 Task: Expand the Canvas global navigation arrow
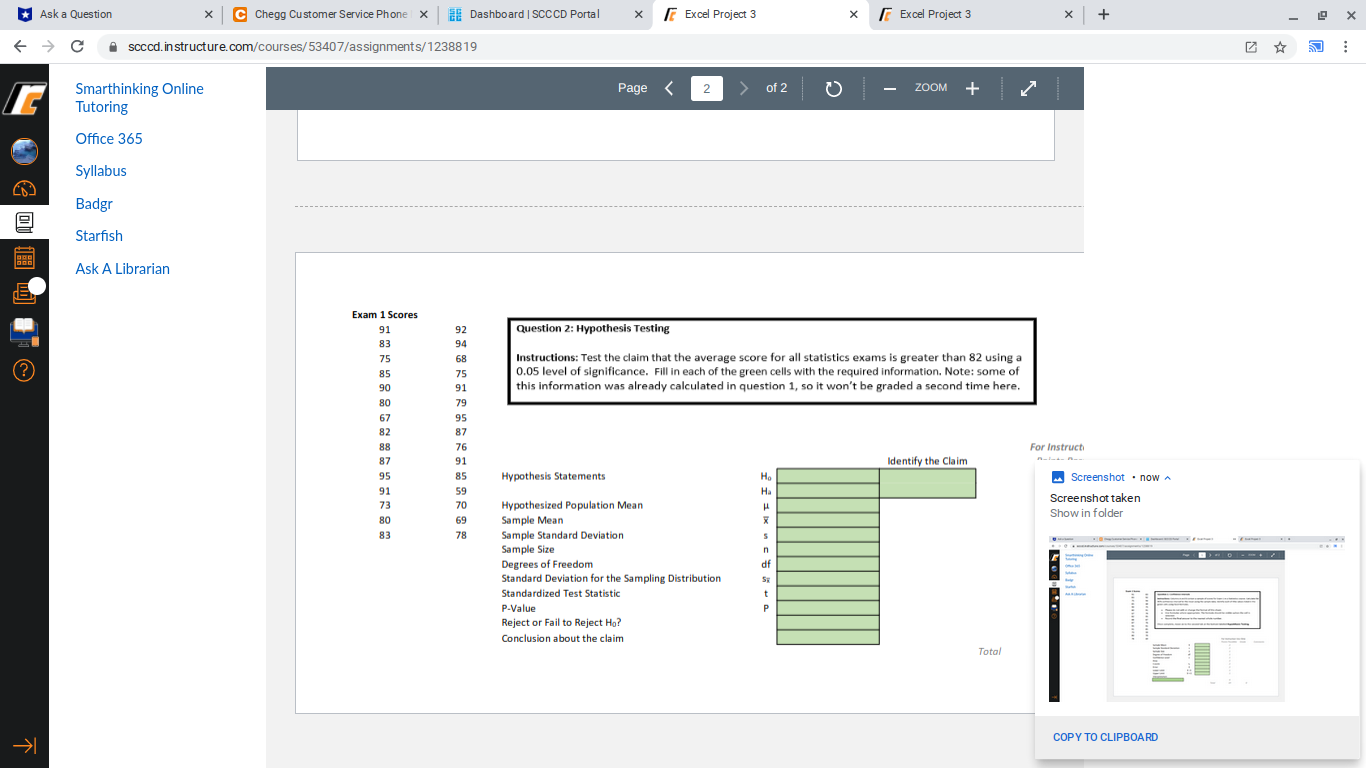[x=24, y=746]
